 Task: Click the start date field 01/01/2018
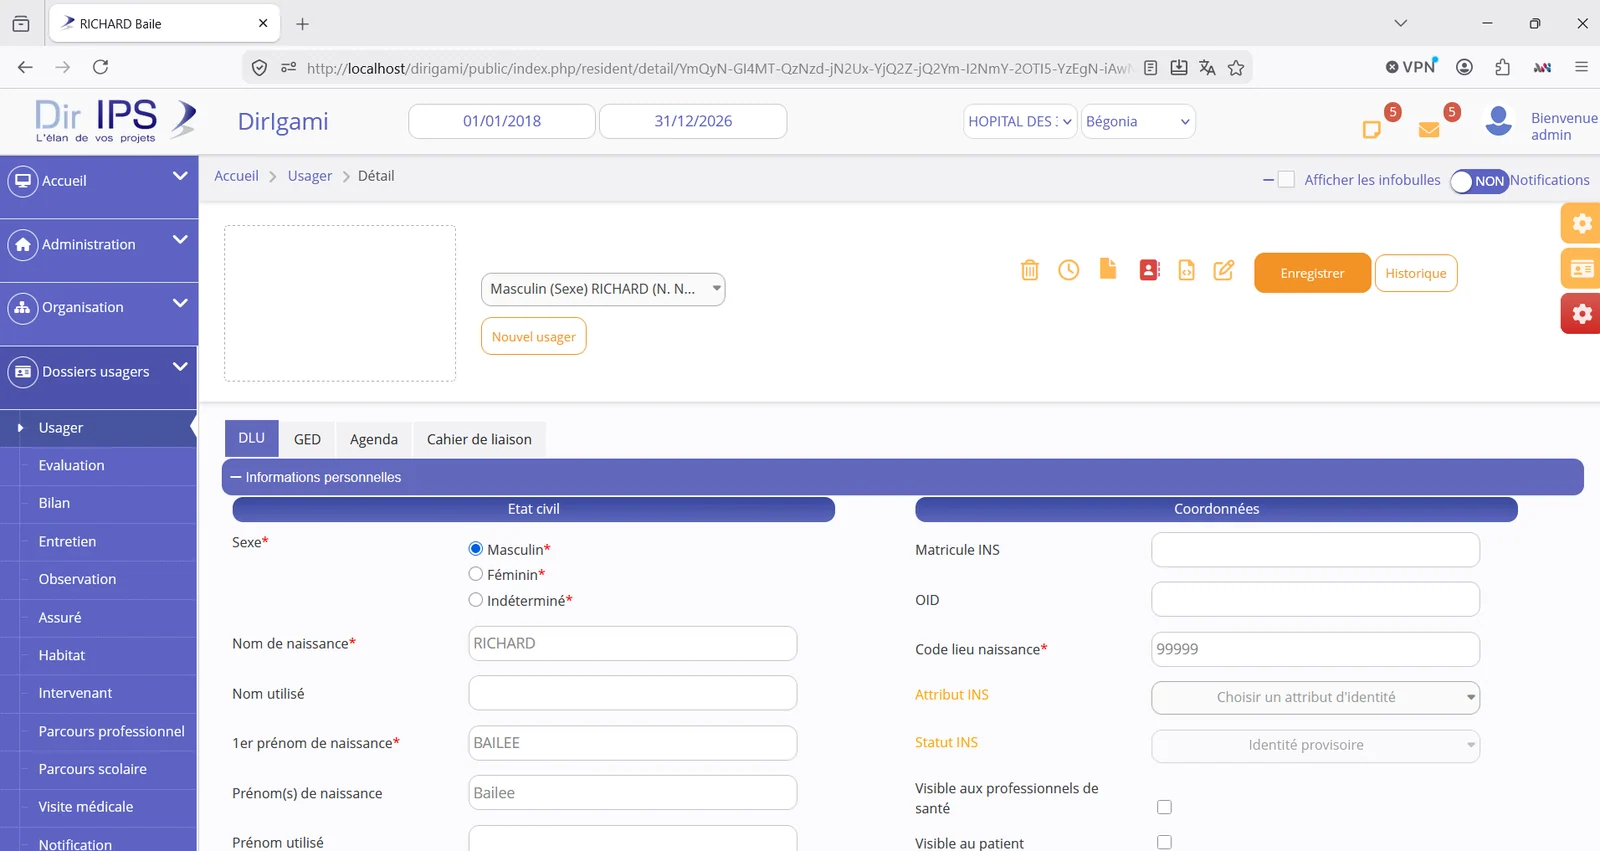point(502,121)
